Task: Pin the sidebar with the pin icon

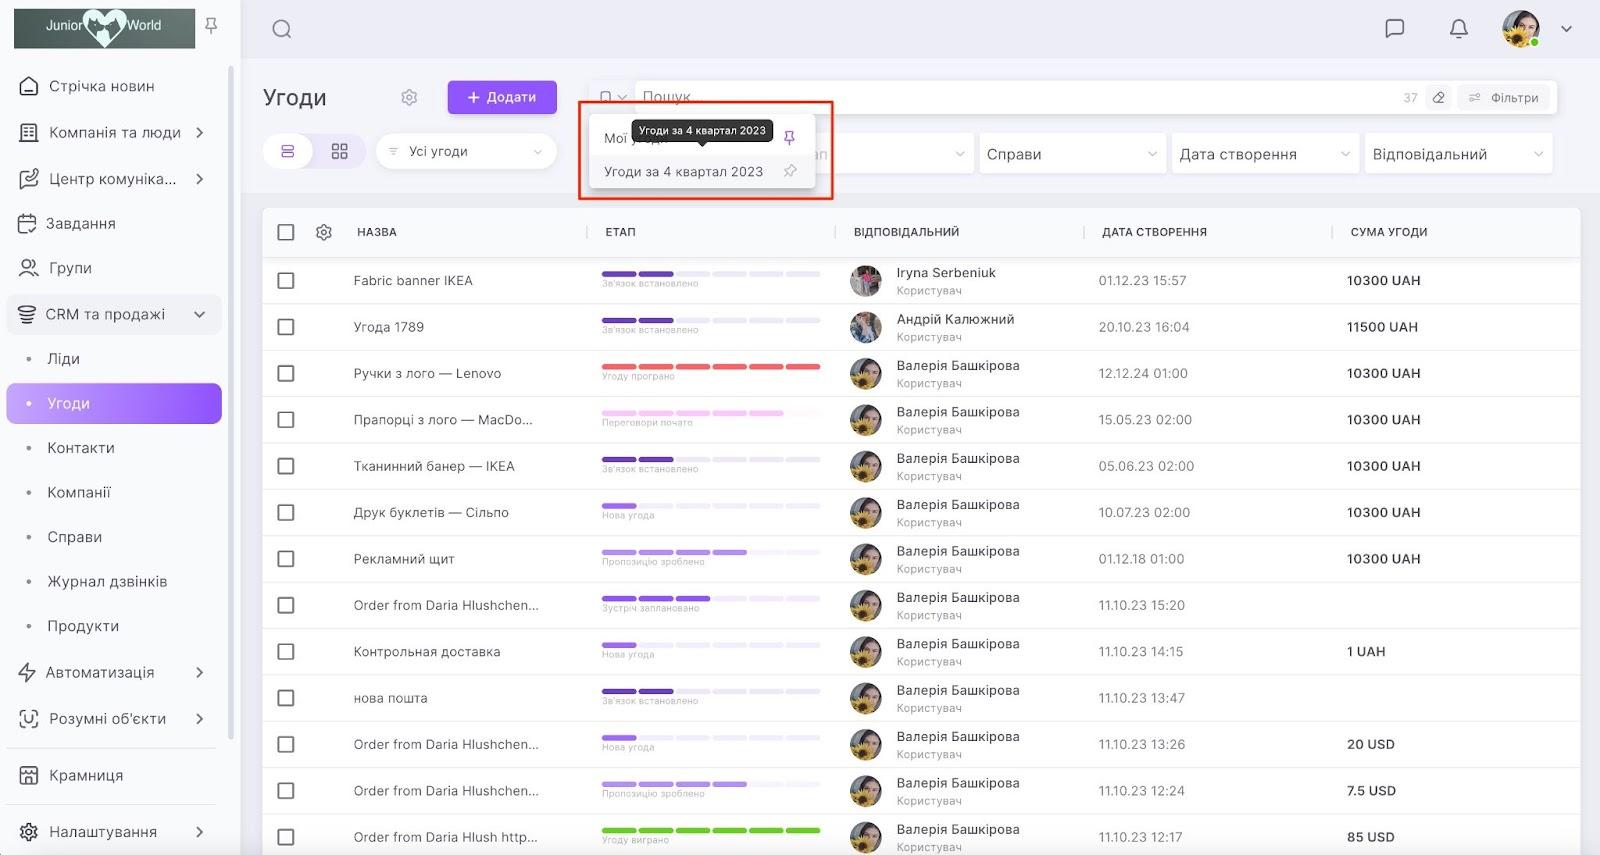Action: (211, 26)
